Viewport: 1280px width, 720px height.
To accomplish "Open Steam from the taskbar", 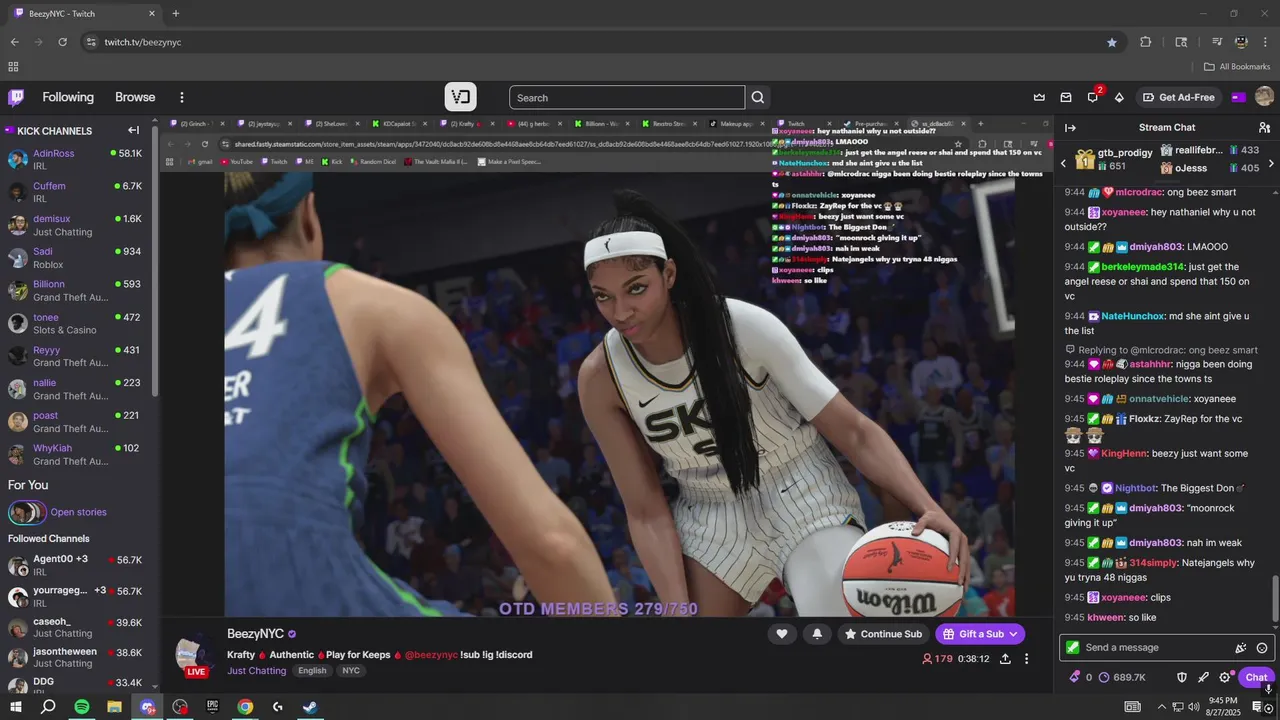I will point(310,707).
